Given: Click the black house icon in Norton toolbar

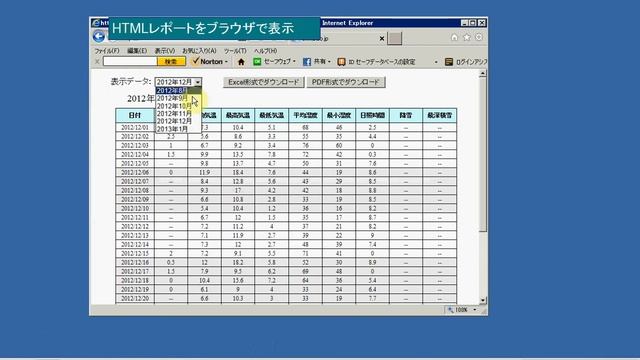Looking at the screenshot, I should click(x=241, y=62).
